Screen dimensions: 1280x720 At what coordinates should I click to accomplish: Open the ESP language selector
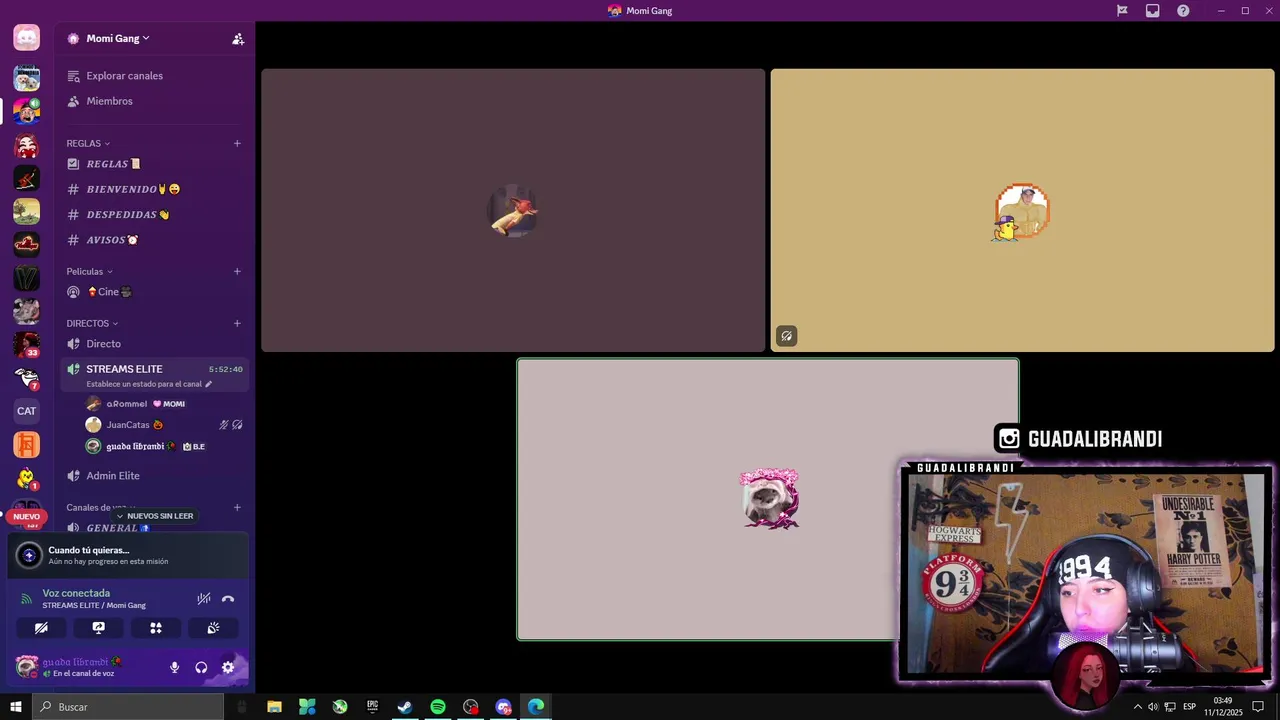pyautogui.click(x=1190, y=707)
